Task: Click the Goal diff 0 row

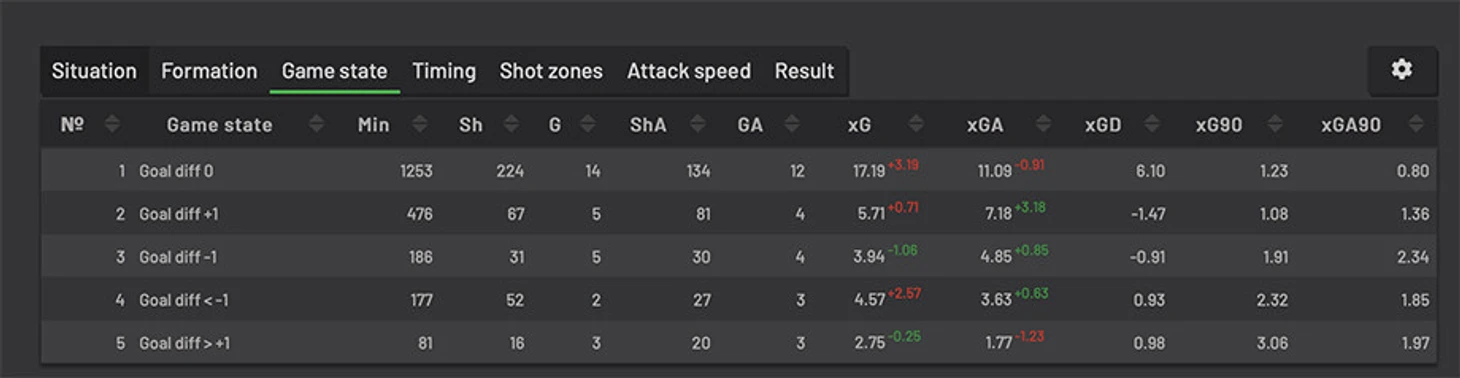Action: coord(739,171)
